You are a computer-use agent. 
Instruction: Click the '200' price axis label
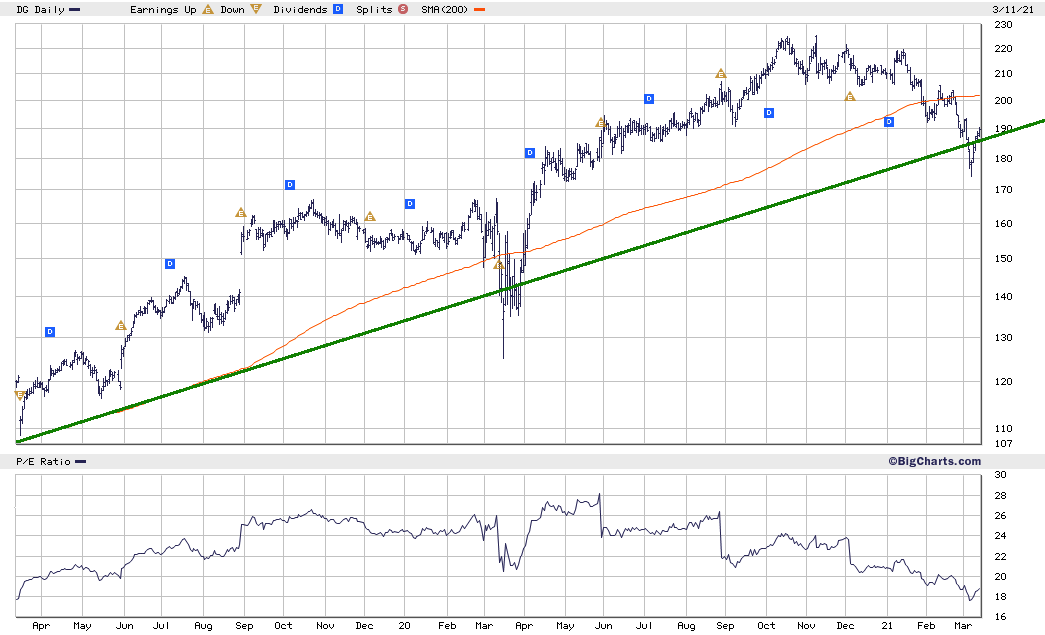pyautogui.click(x=1003, y=101)
